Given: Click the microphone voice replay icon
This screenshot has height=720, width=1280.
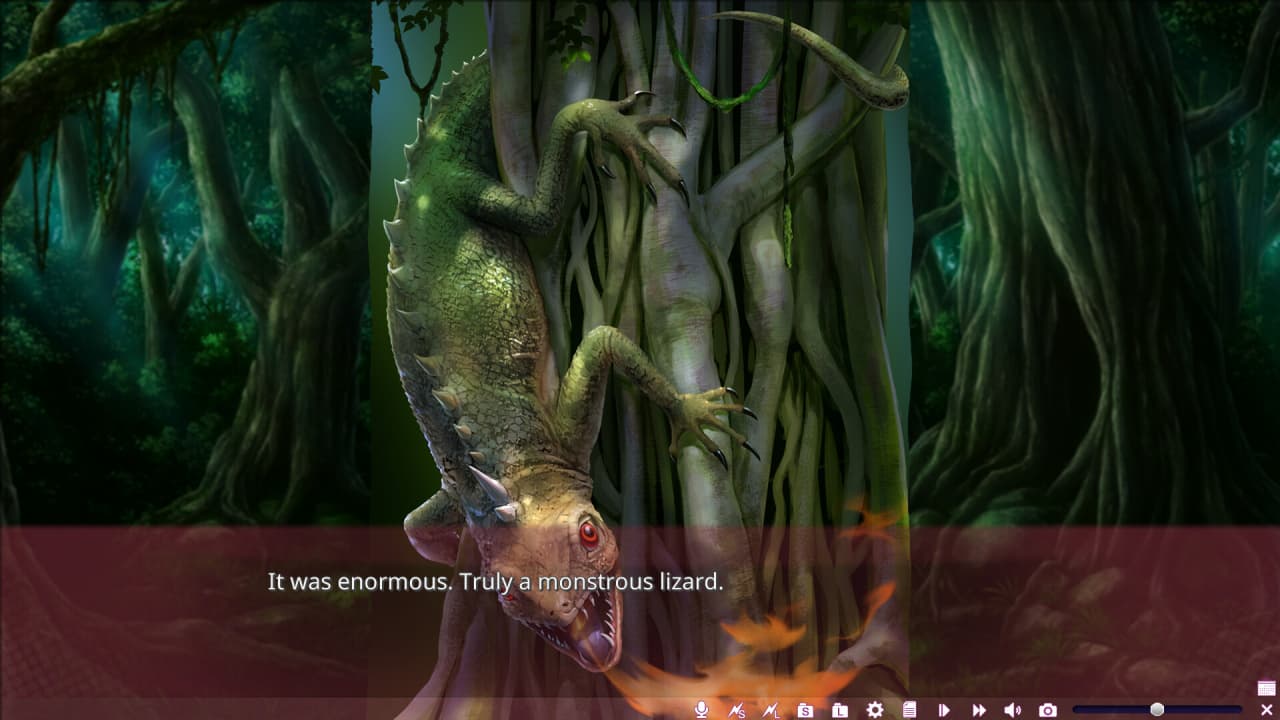Looking at the screenshot, I should tap(701, 710).
